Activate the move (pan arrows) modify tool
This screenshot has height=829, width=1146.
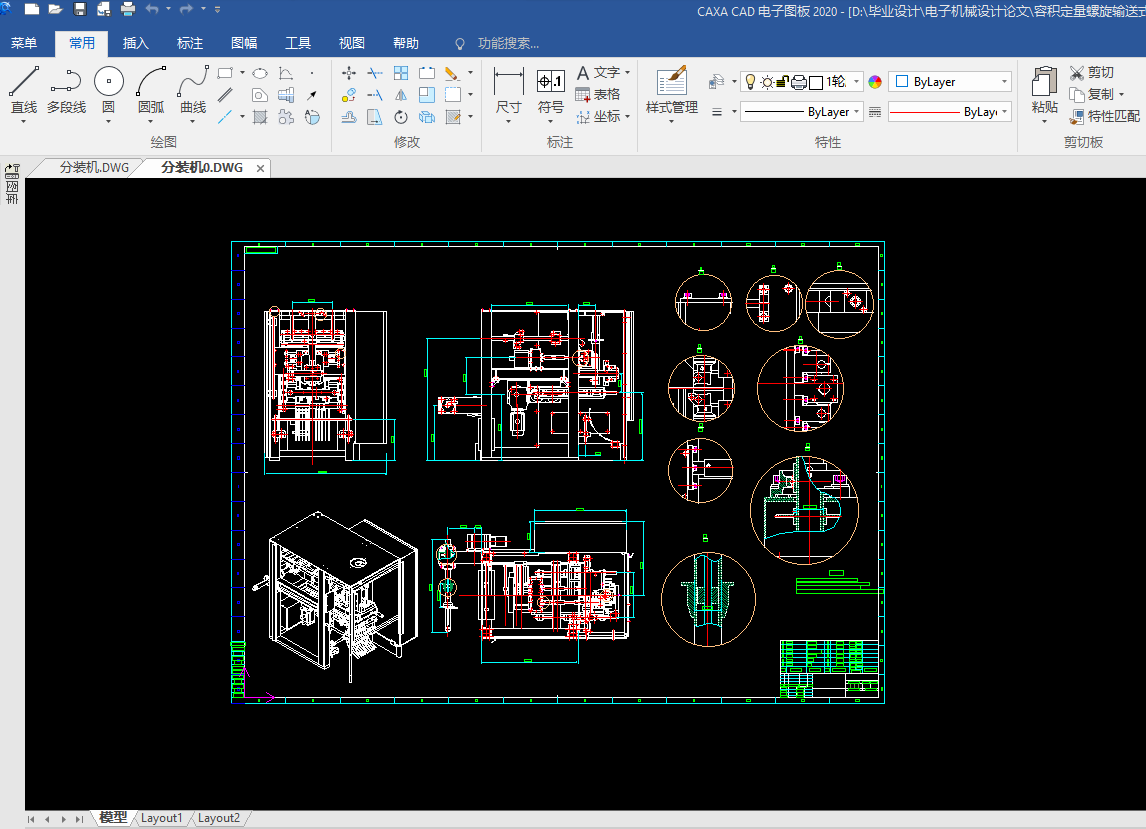(x=349, y=73)
